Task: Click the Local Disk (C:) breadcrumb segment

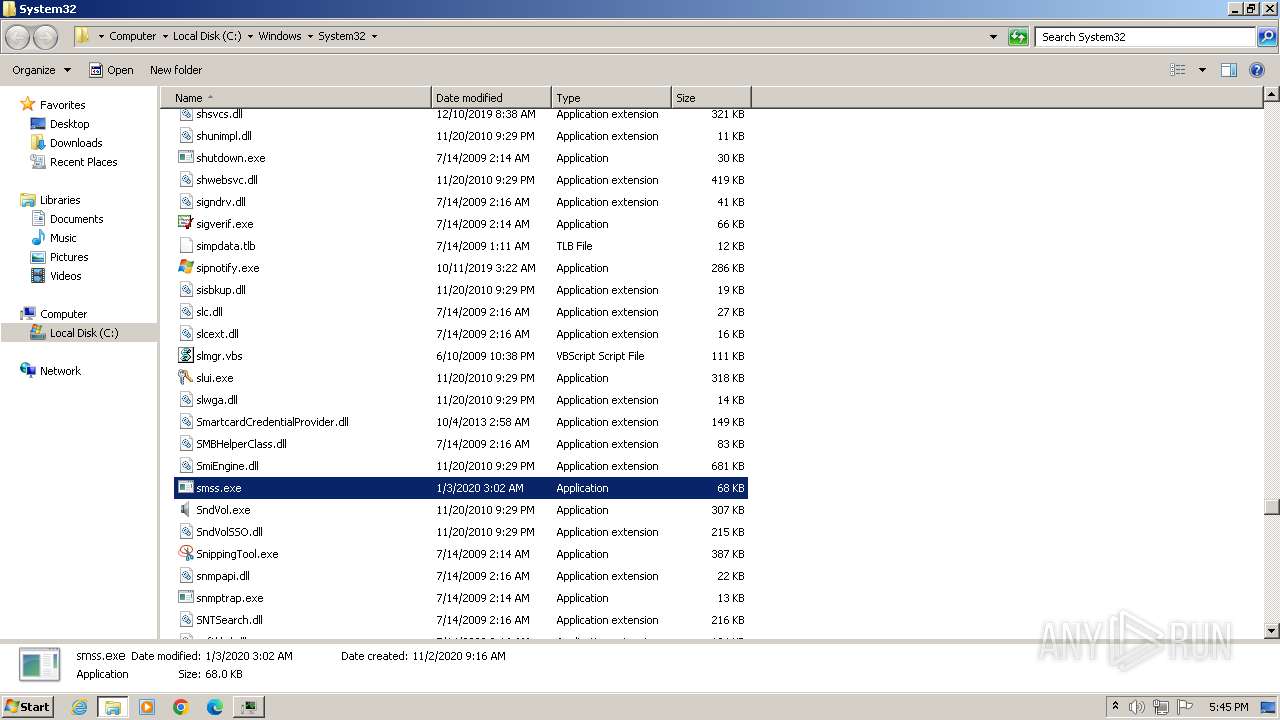Action: click(x=208, y=36)
